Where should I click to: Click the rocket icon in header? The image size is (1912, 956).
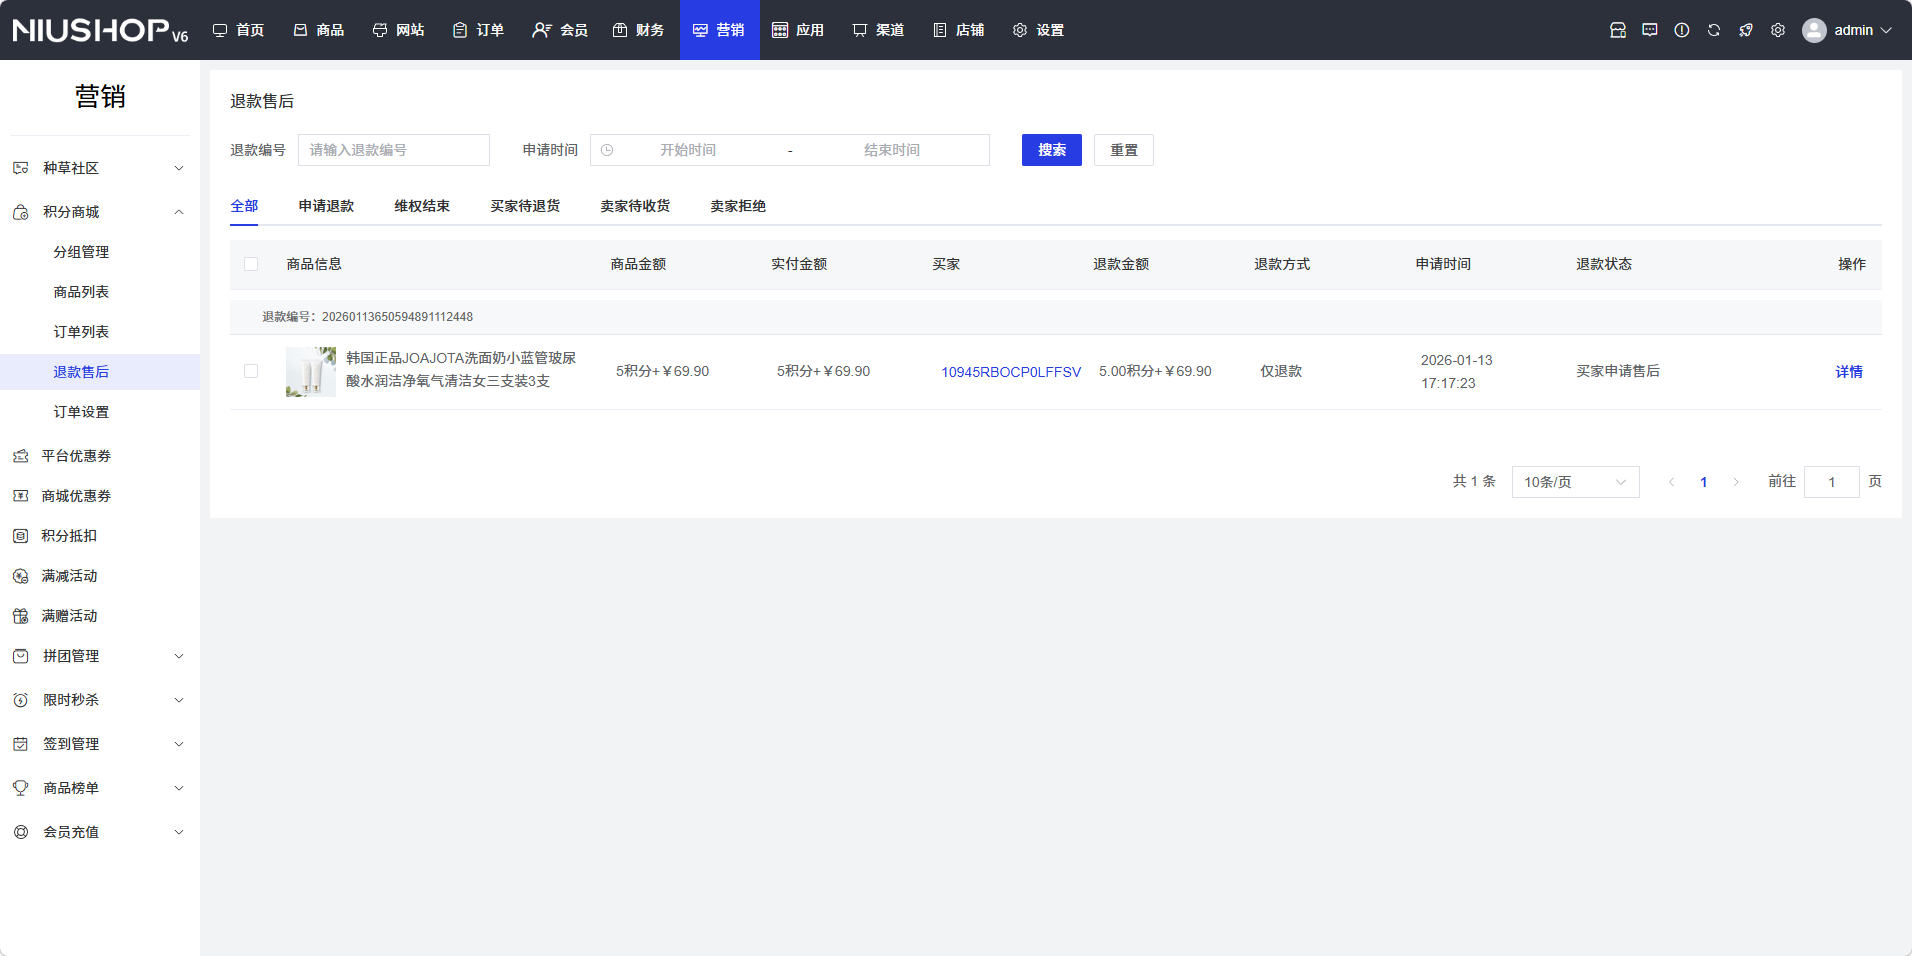coord(1745,30)
